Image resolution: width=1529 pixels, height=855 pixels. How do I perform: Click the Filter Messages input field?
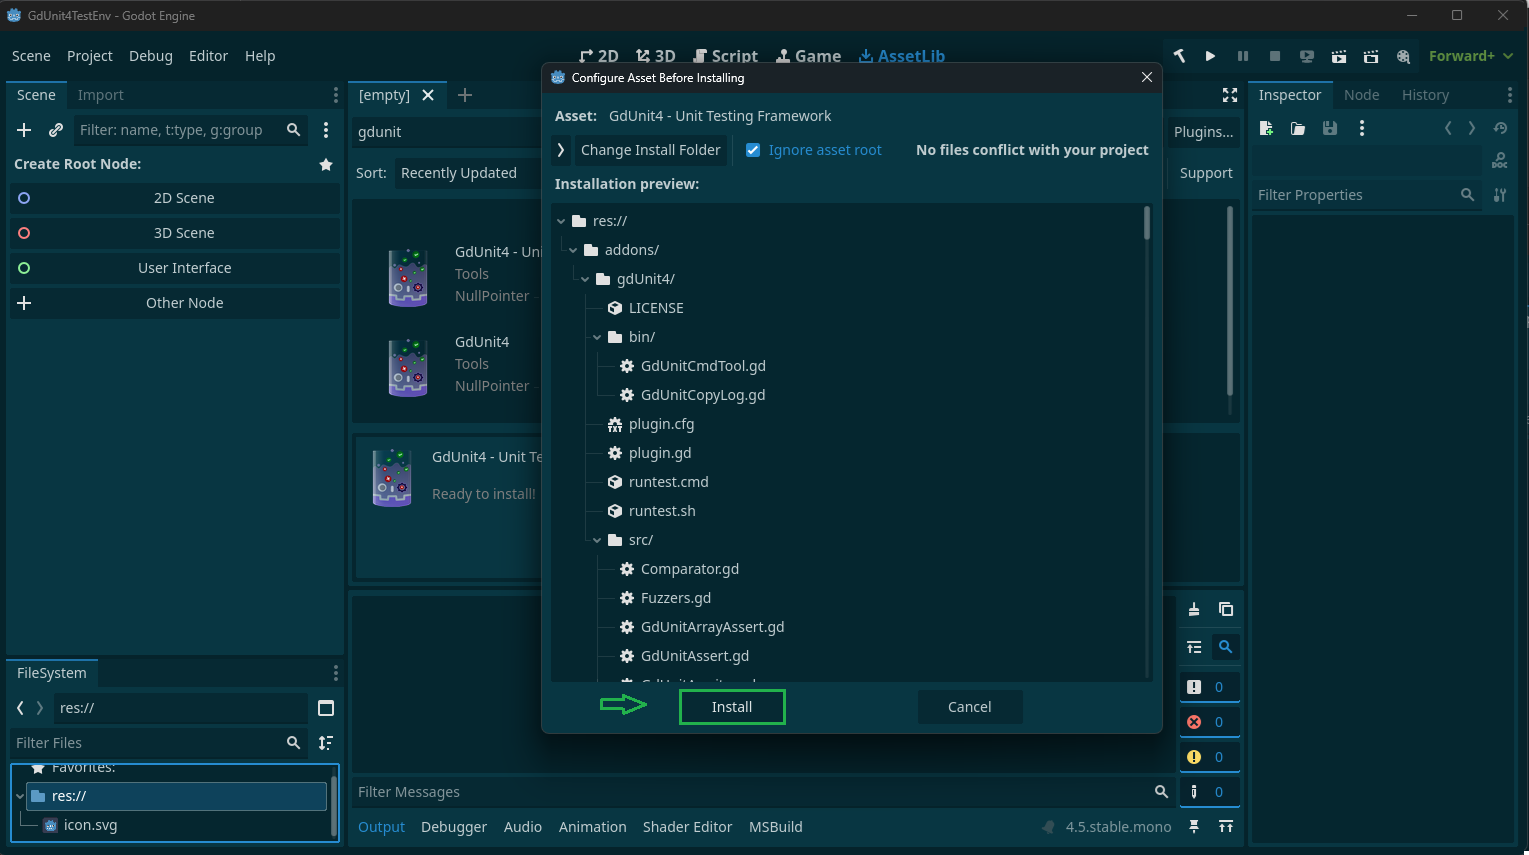[x=750, y=792]
